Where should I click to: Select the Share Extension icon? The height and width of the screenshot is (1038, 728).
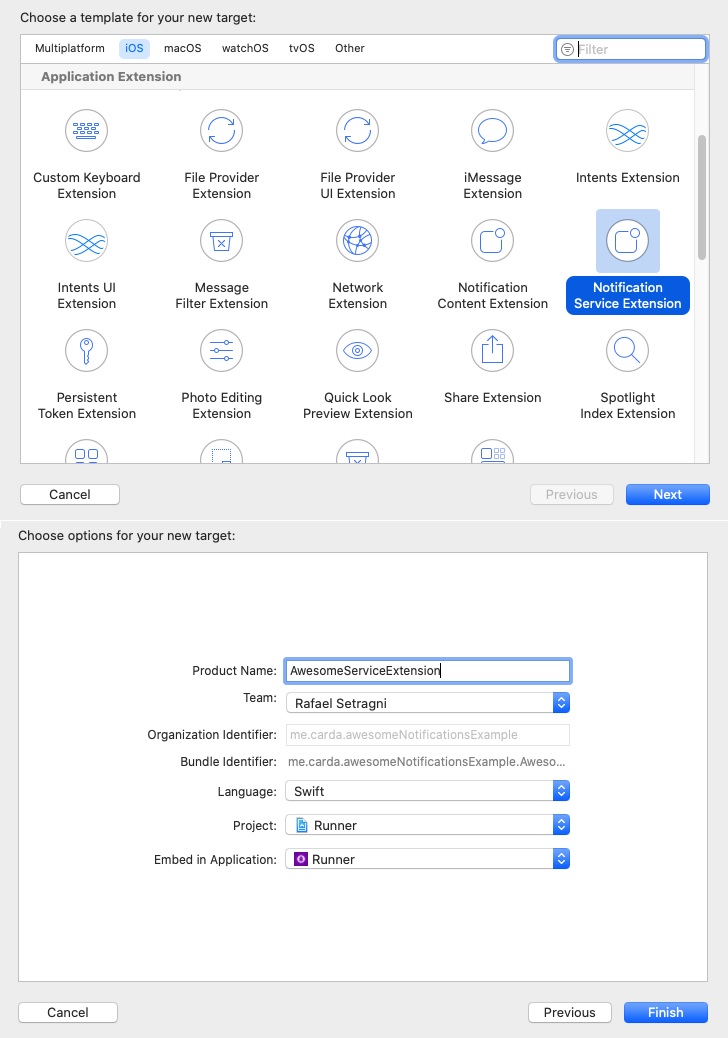click(492, 350)
